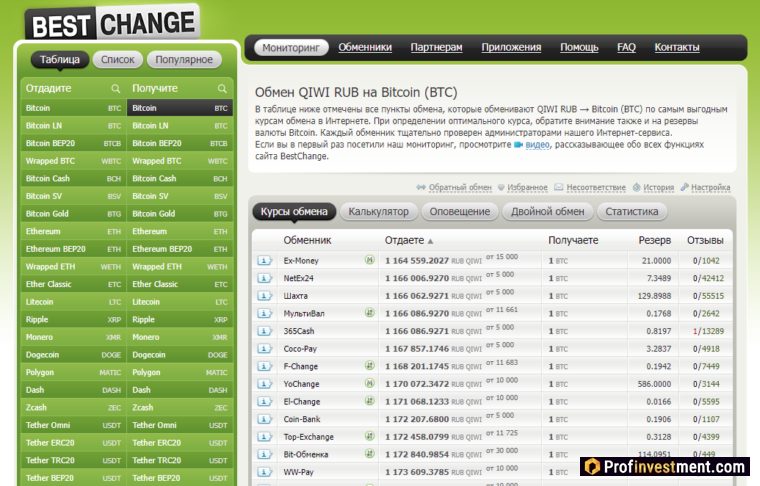Viewport: 760px width, 486px height.
Task: Click the Обменник column header
Action: [x=307, y=240]
